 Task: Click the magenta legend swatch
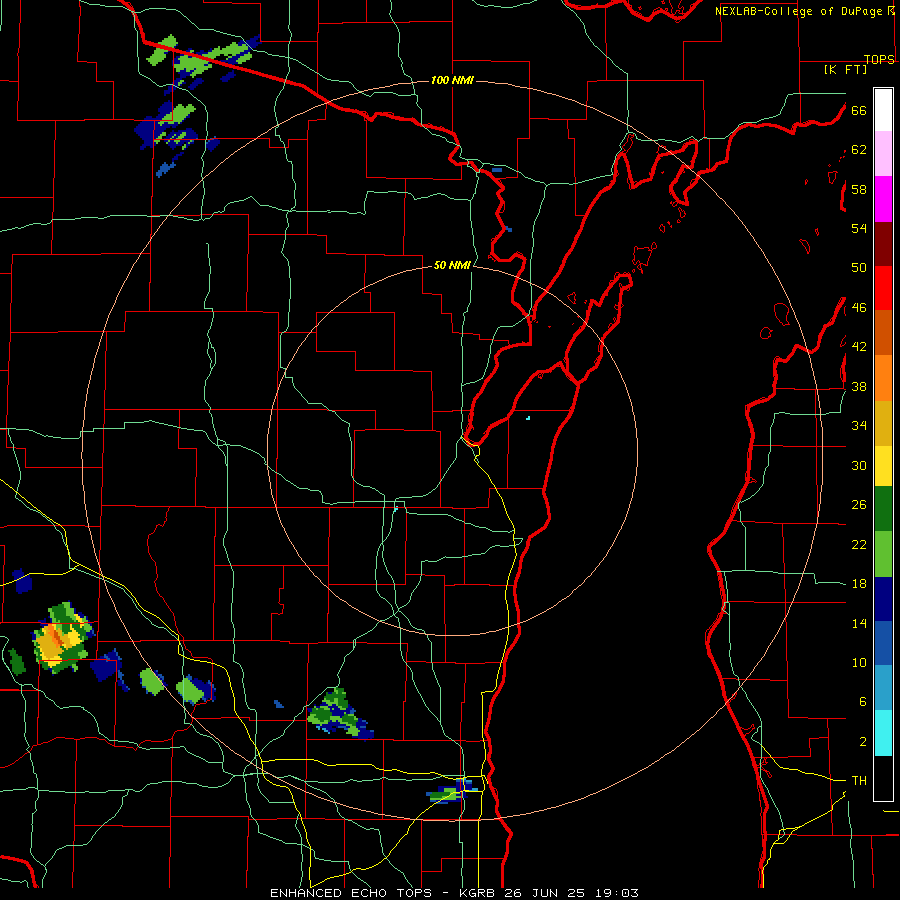coord(883,199)
